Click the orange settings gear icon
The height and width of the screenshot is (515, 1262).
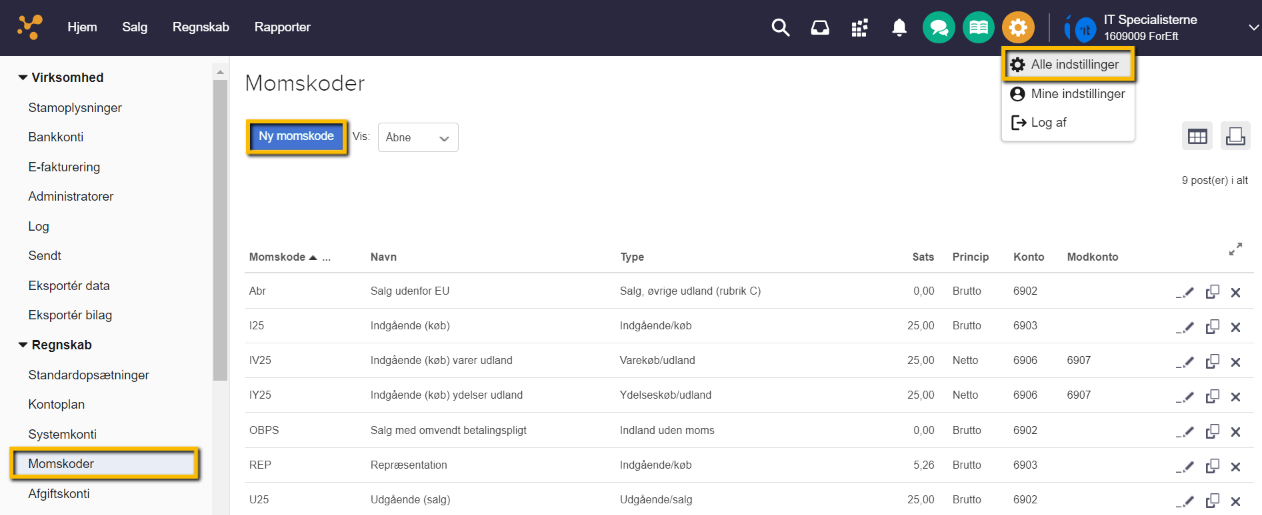(x=1018, y=27)
